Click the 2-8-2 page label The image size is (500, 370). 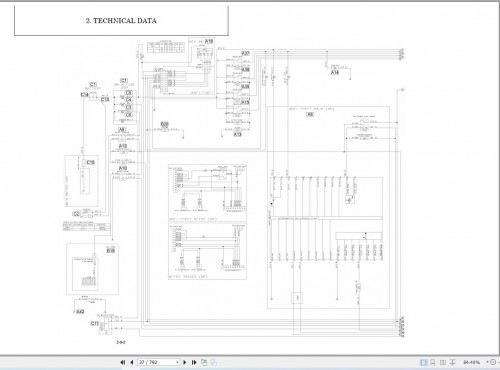point(121,342)
